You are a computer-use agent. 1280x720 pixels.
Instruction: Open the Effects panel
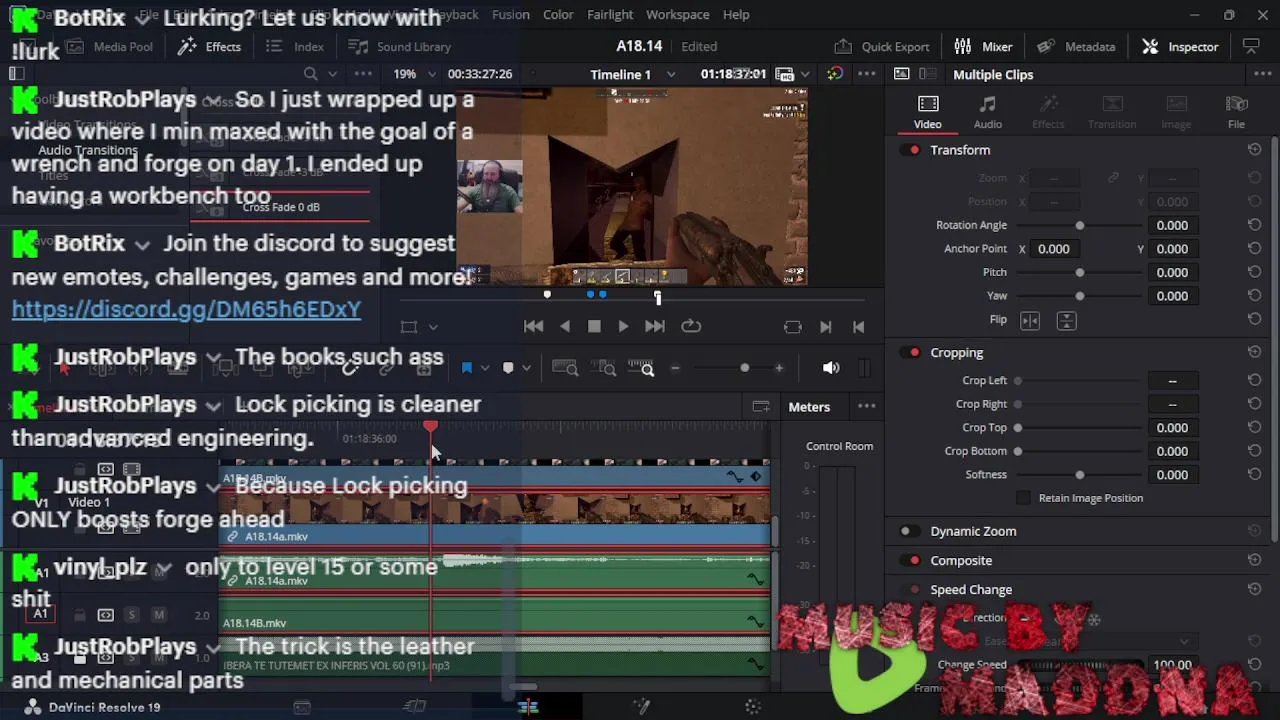pyautogui.click(x=209, y=46)
